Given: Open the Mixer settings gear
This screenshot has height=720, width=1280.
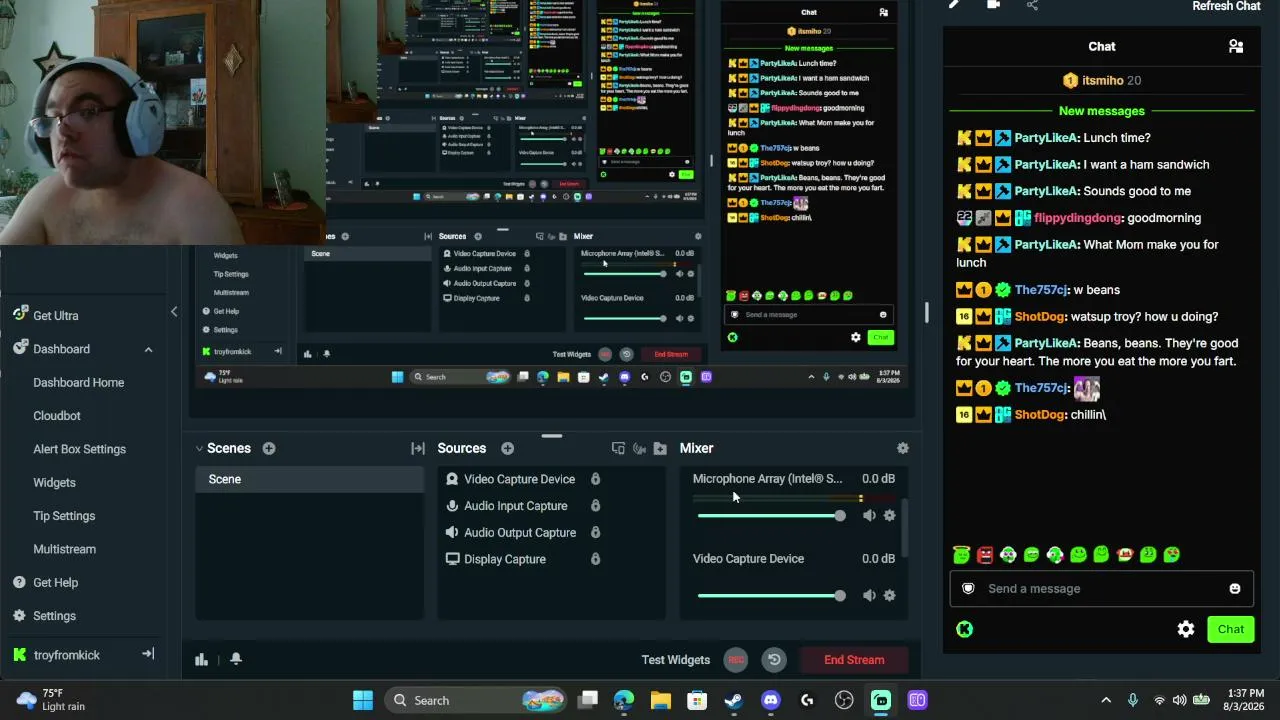Looking at the screenshot, I should click(903, 448).
